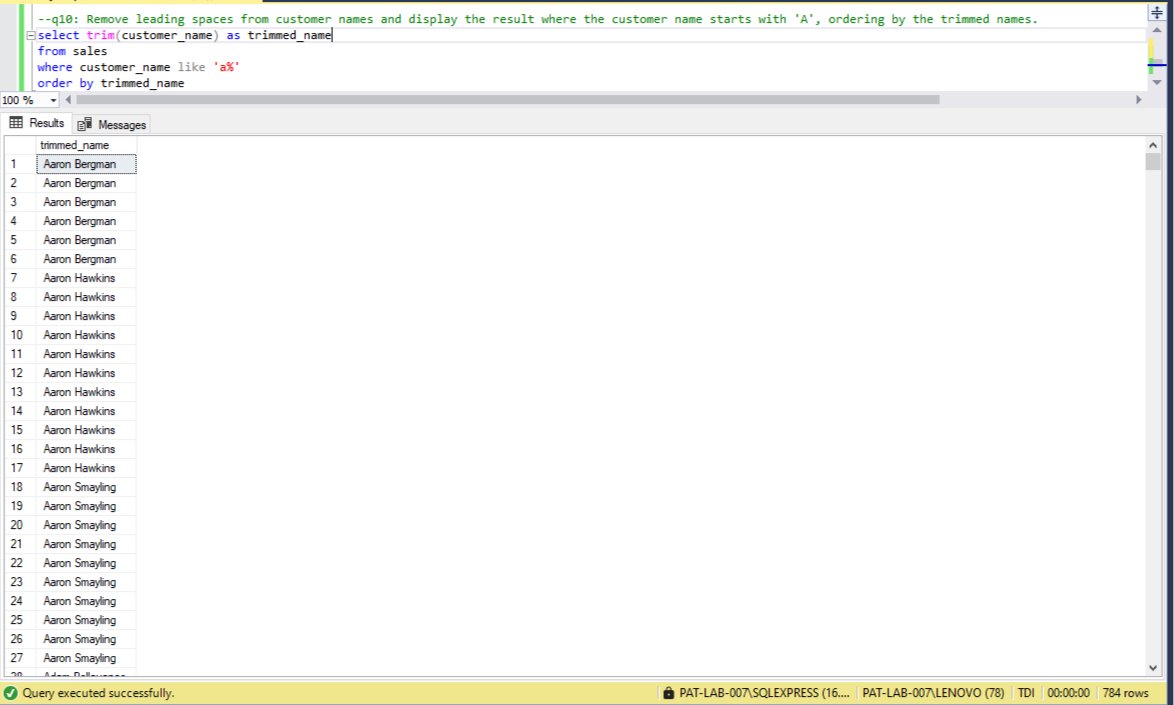This screenshot has width=1174, height=705.
Task: Select row 18 Aaron Smayling cell
Action: [86, 487]
